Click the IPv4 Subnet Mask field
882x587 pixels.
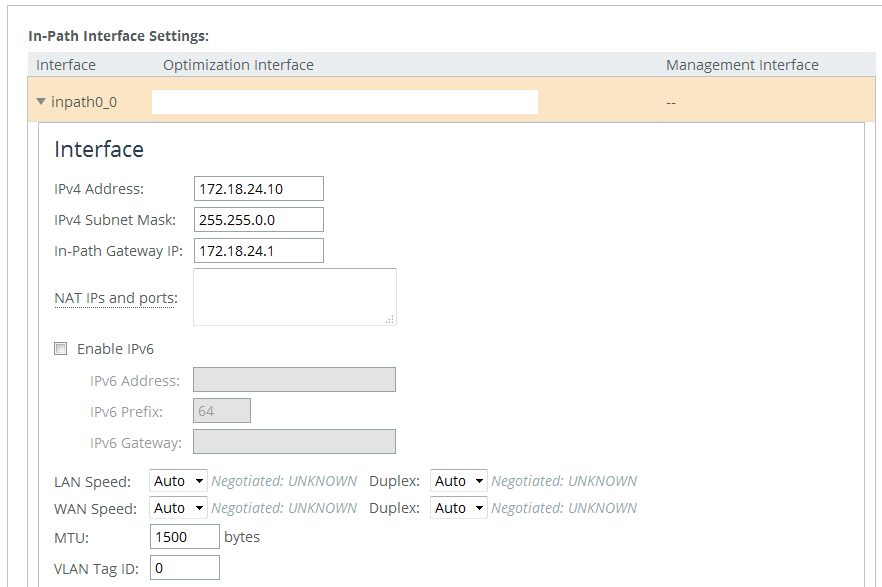coord(259,219)
